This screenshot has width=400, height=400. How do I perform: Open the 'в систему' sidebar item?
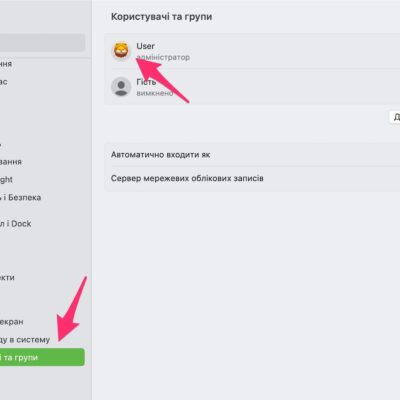tap(25, 340)
